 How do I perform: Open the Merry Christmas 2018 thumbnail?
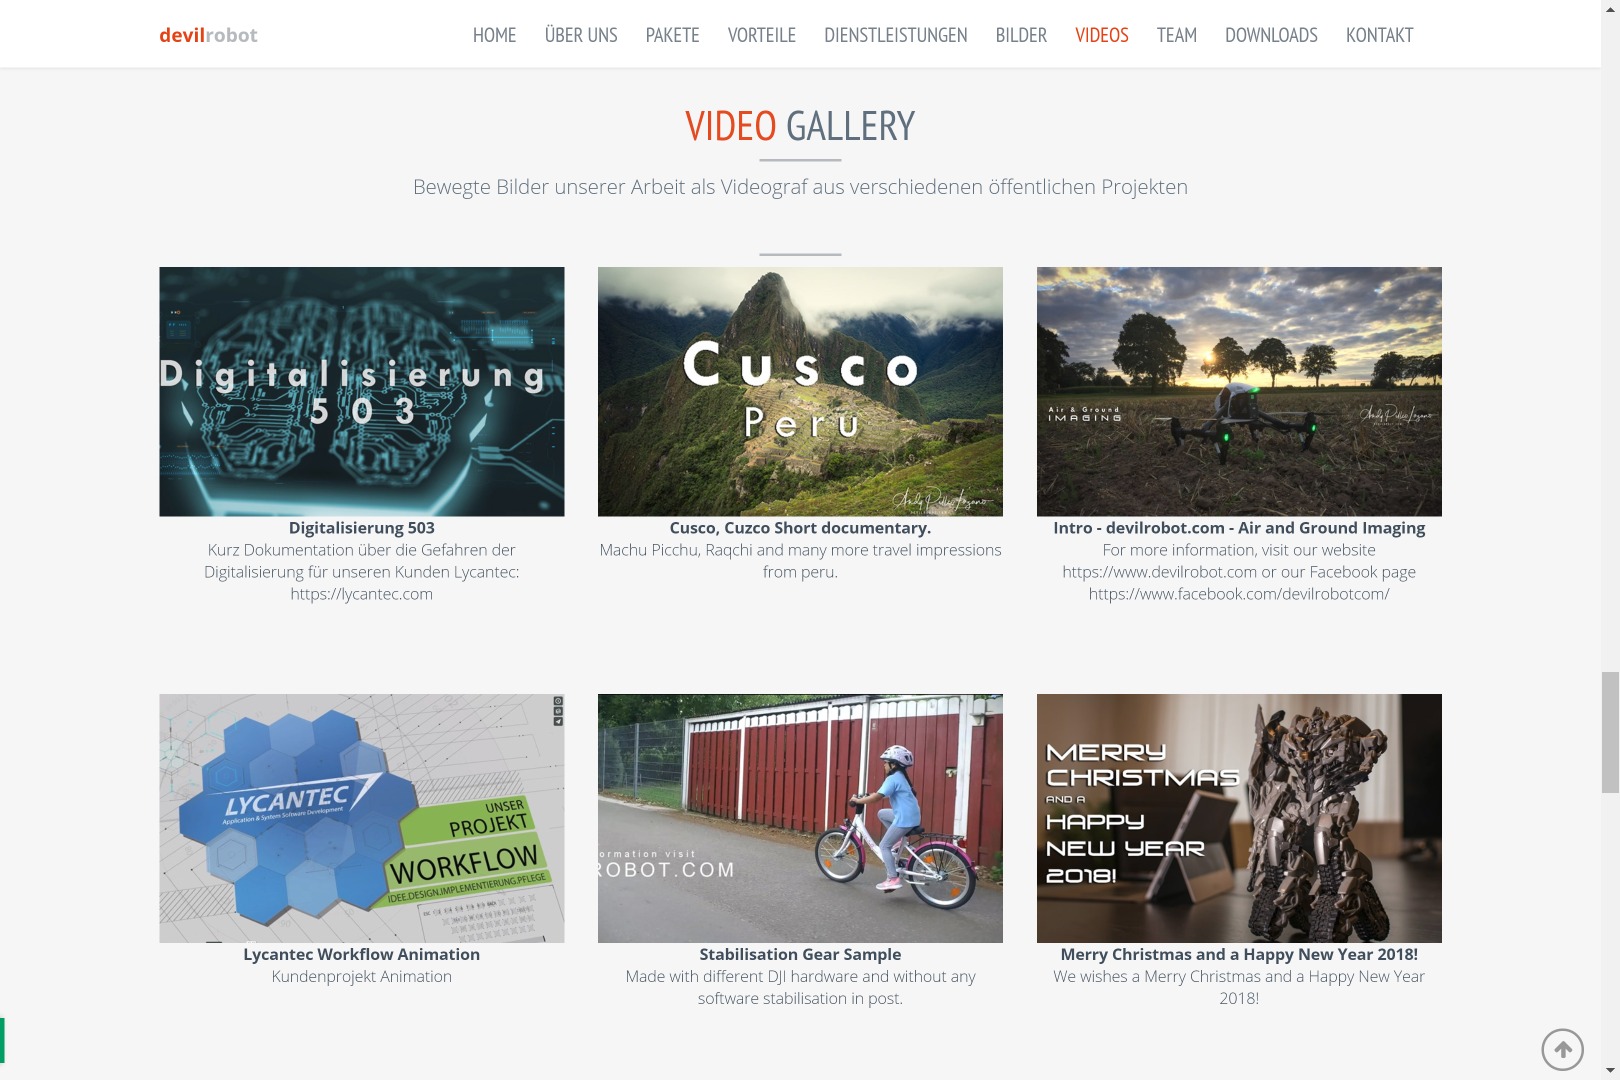(1239, 818)
